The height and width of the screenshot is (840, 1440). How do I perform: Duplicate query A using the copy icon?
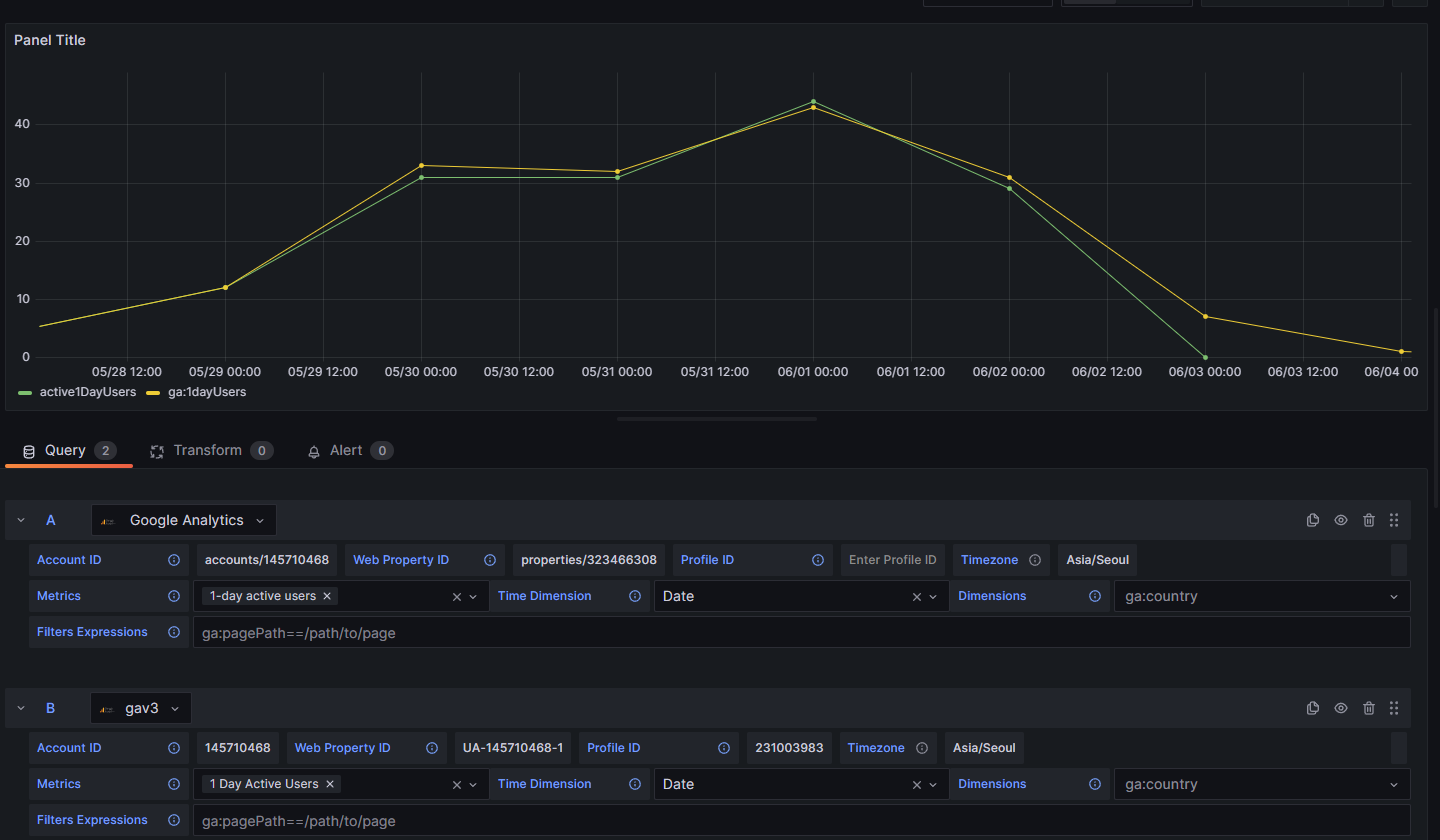(x=1312, y=520)
